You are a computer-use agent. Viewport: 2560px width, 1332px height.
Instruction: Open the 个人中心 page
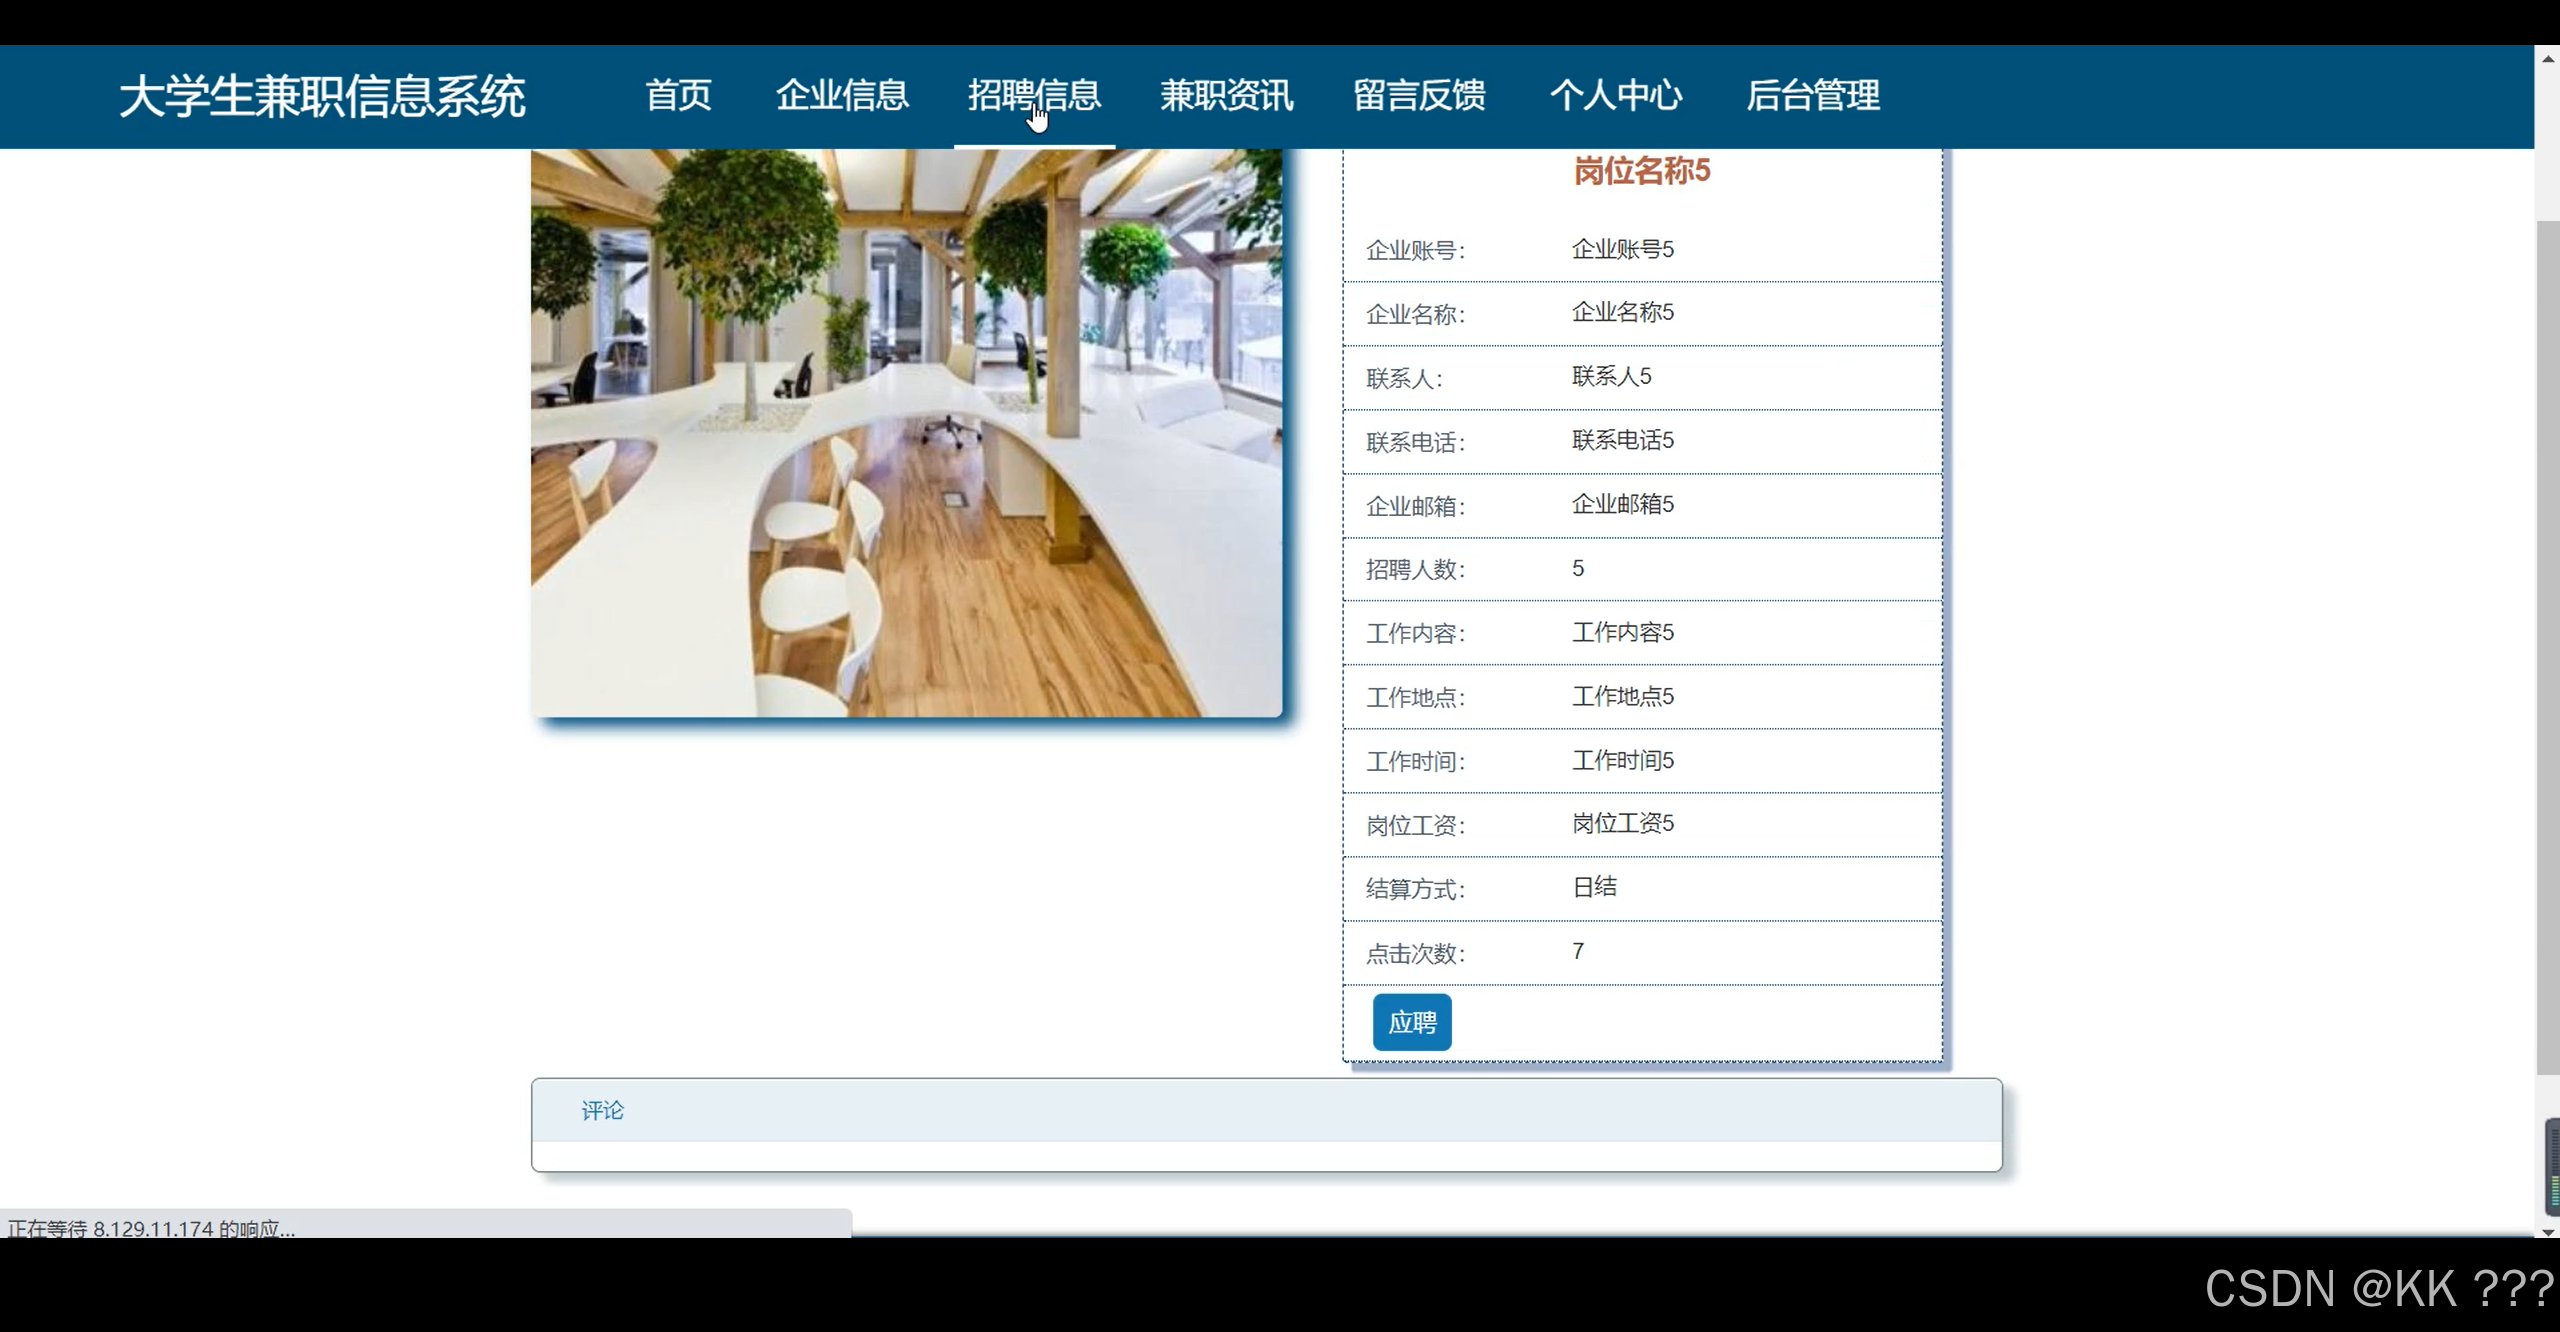click(1616, 96)
